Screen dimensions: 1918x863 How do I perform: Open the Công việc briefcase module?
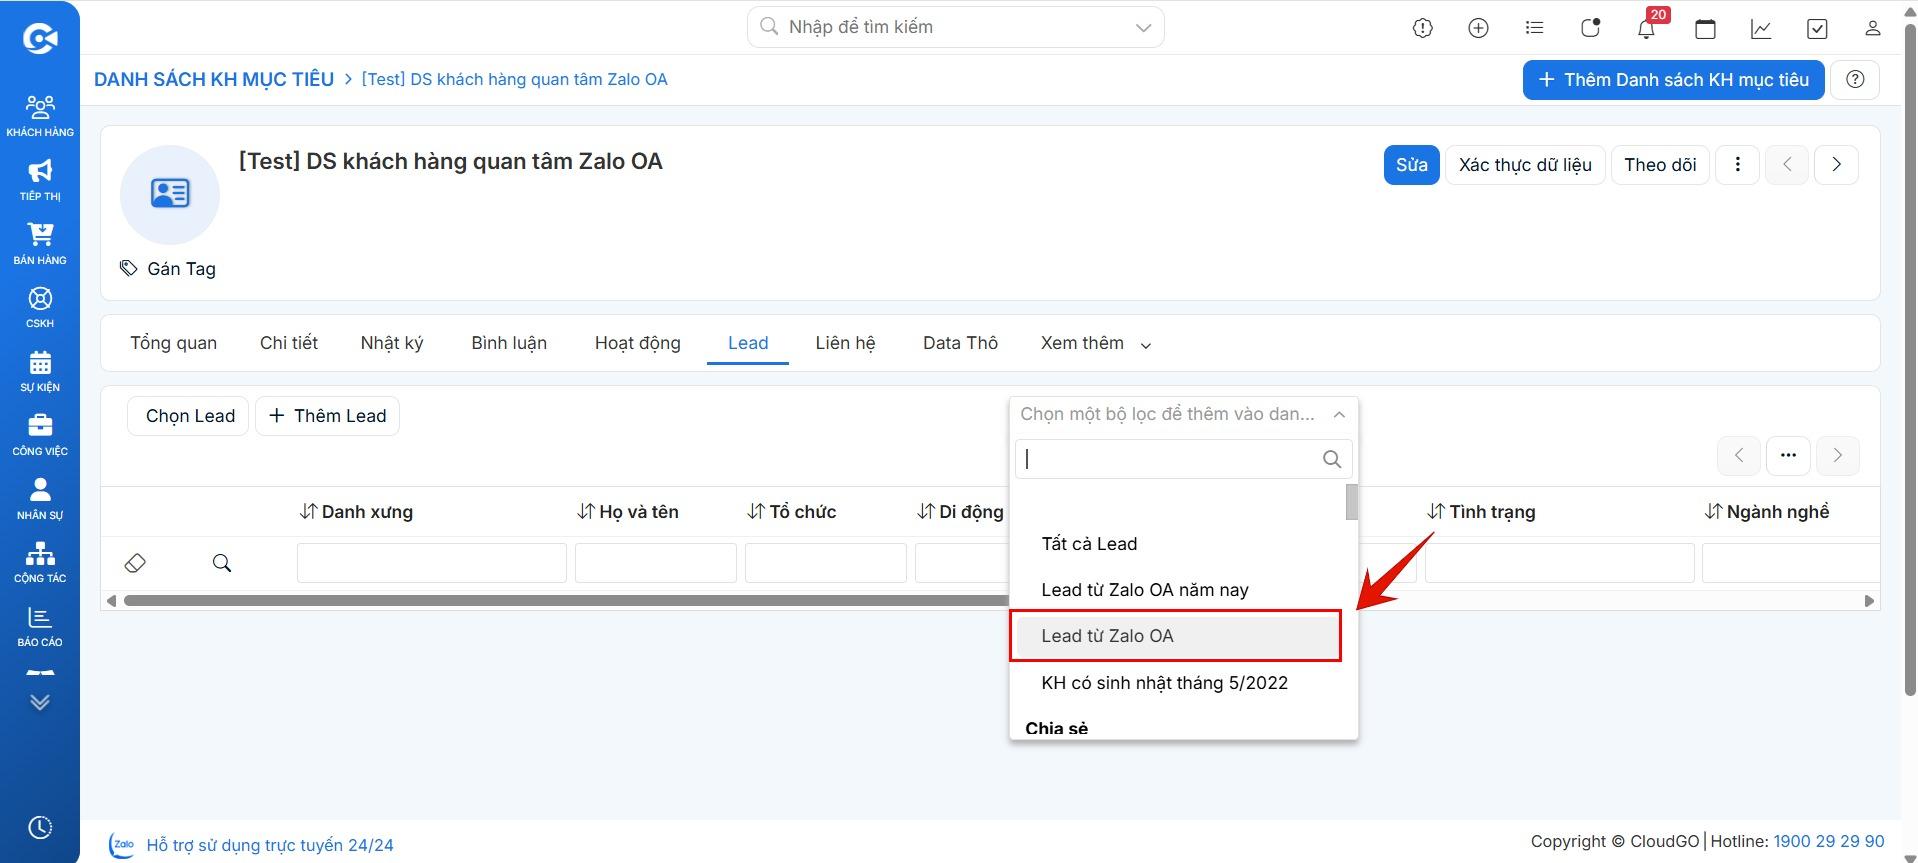40,435
